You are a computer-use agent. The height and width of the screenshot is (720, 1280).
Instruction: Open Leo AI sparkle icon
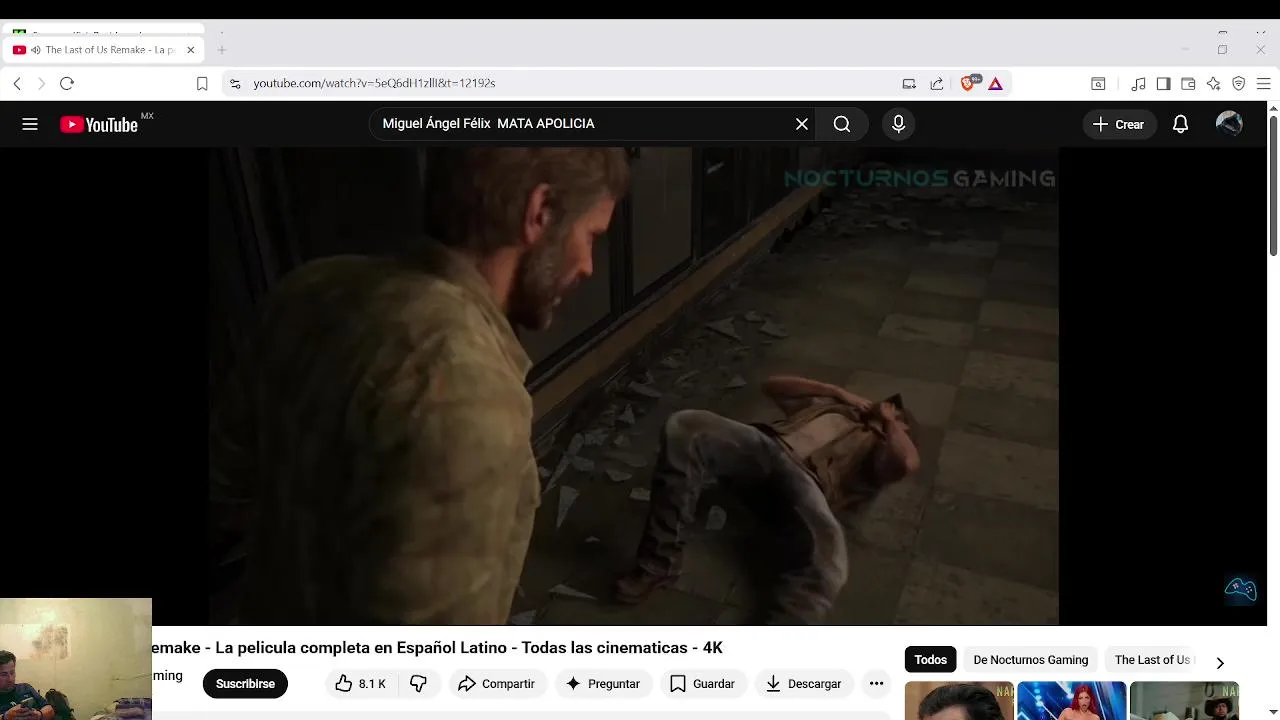coord(1213,84)
